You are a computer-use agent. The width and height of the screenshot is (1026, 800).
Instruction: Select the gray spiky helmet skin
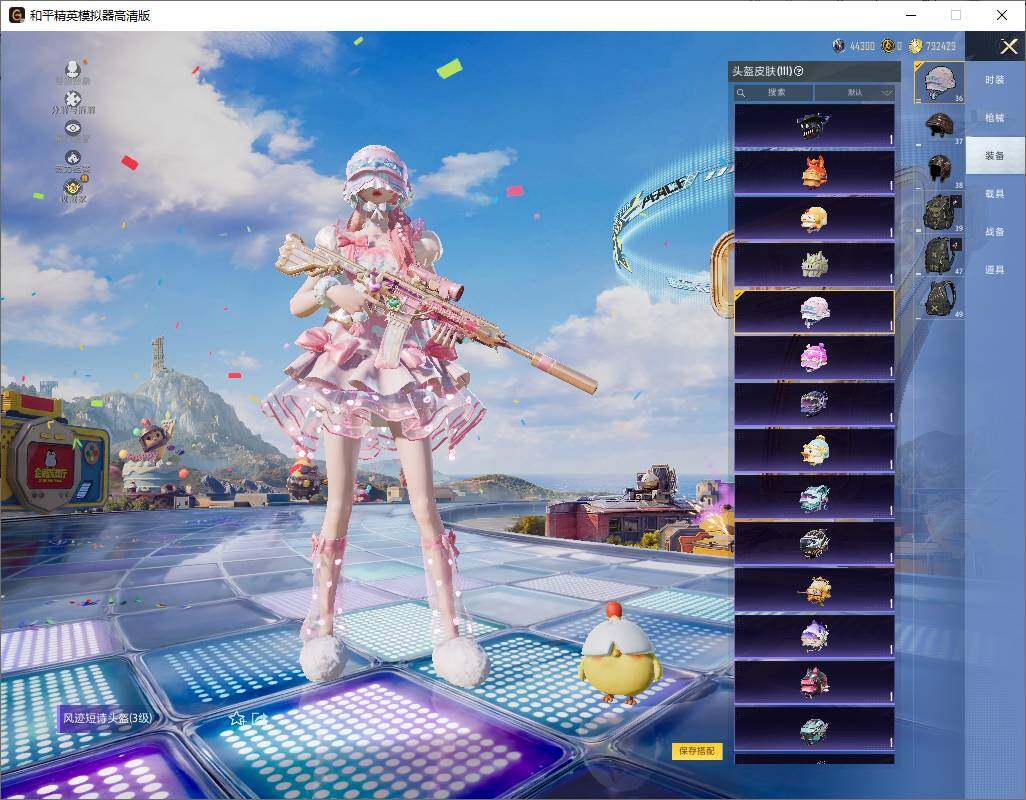(x=814, y=265)
